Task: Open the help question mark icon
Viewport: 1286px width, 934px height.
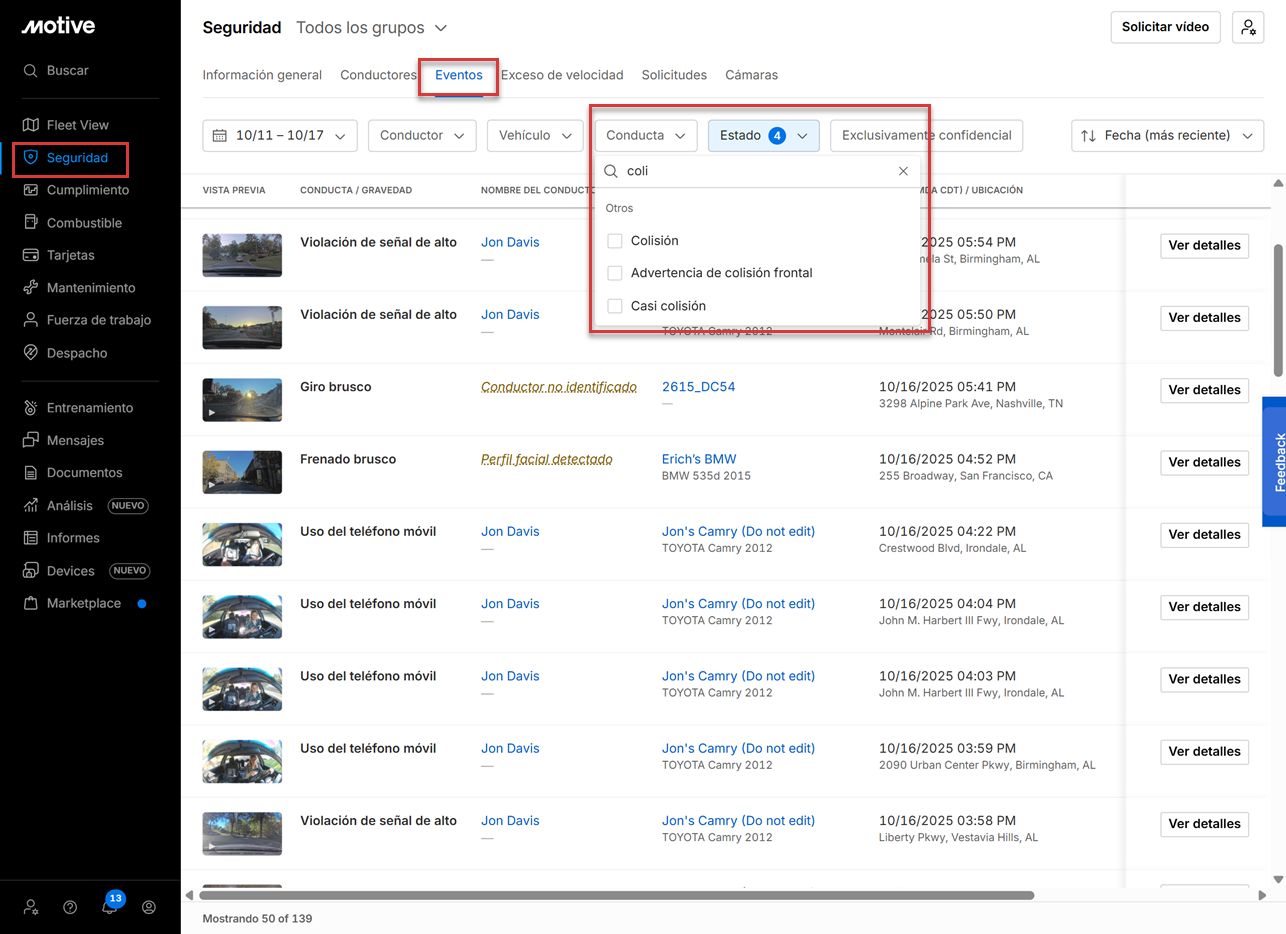Action: (70, 907)
